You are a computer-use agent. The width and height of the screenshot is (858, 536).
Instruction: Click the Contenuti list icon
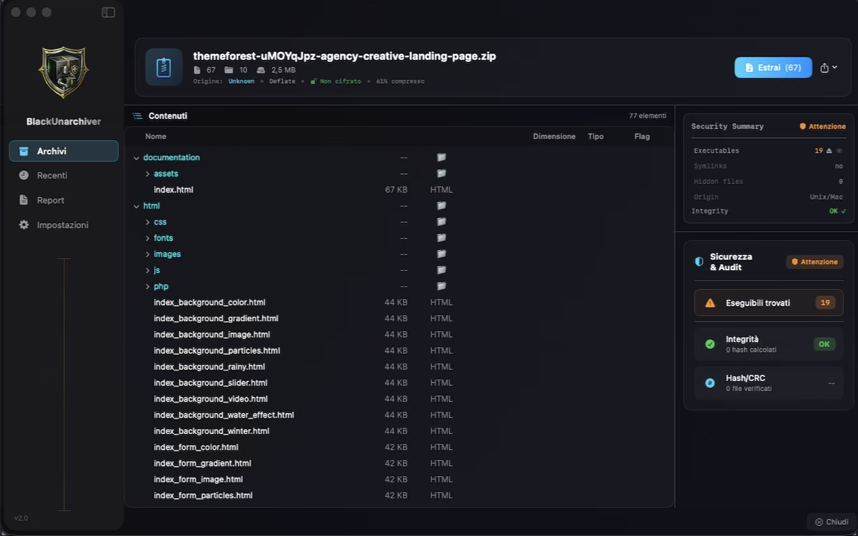138,116
